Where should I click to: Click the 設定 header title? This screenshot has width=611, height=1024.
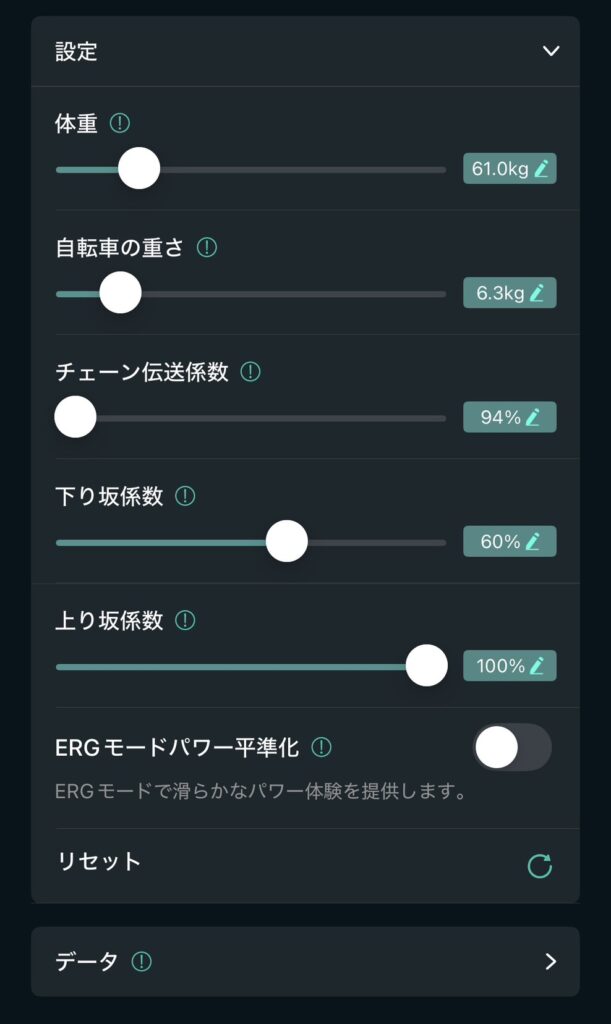pyautogui.click(x=76, y=52)
